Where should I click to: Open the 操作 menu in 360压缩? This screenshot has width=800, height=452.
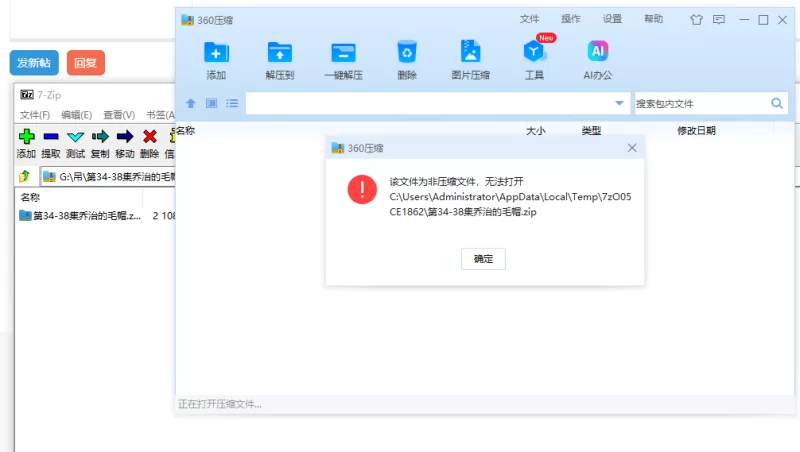[x=570, y=19]
